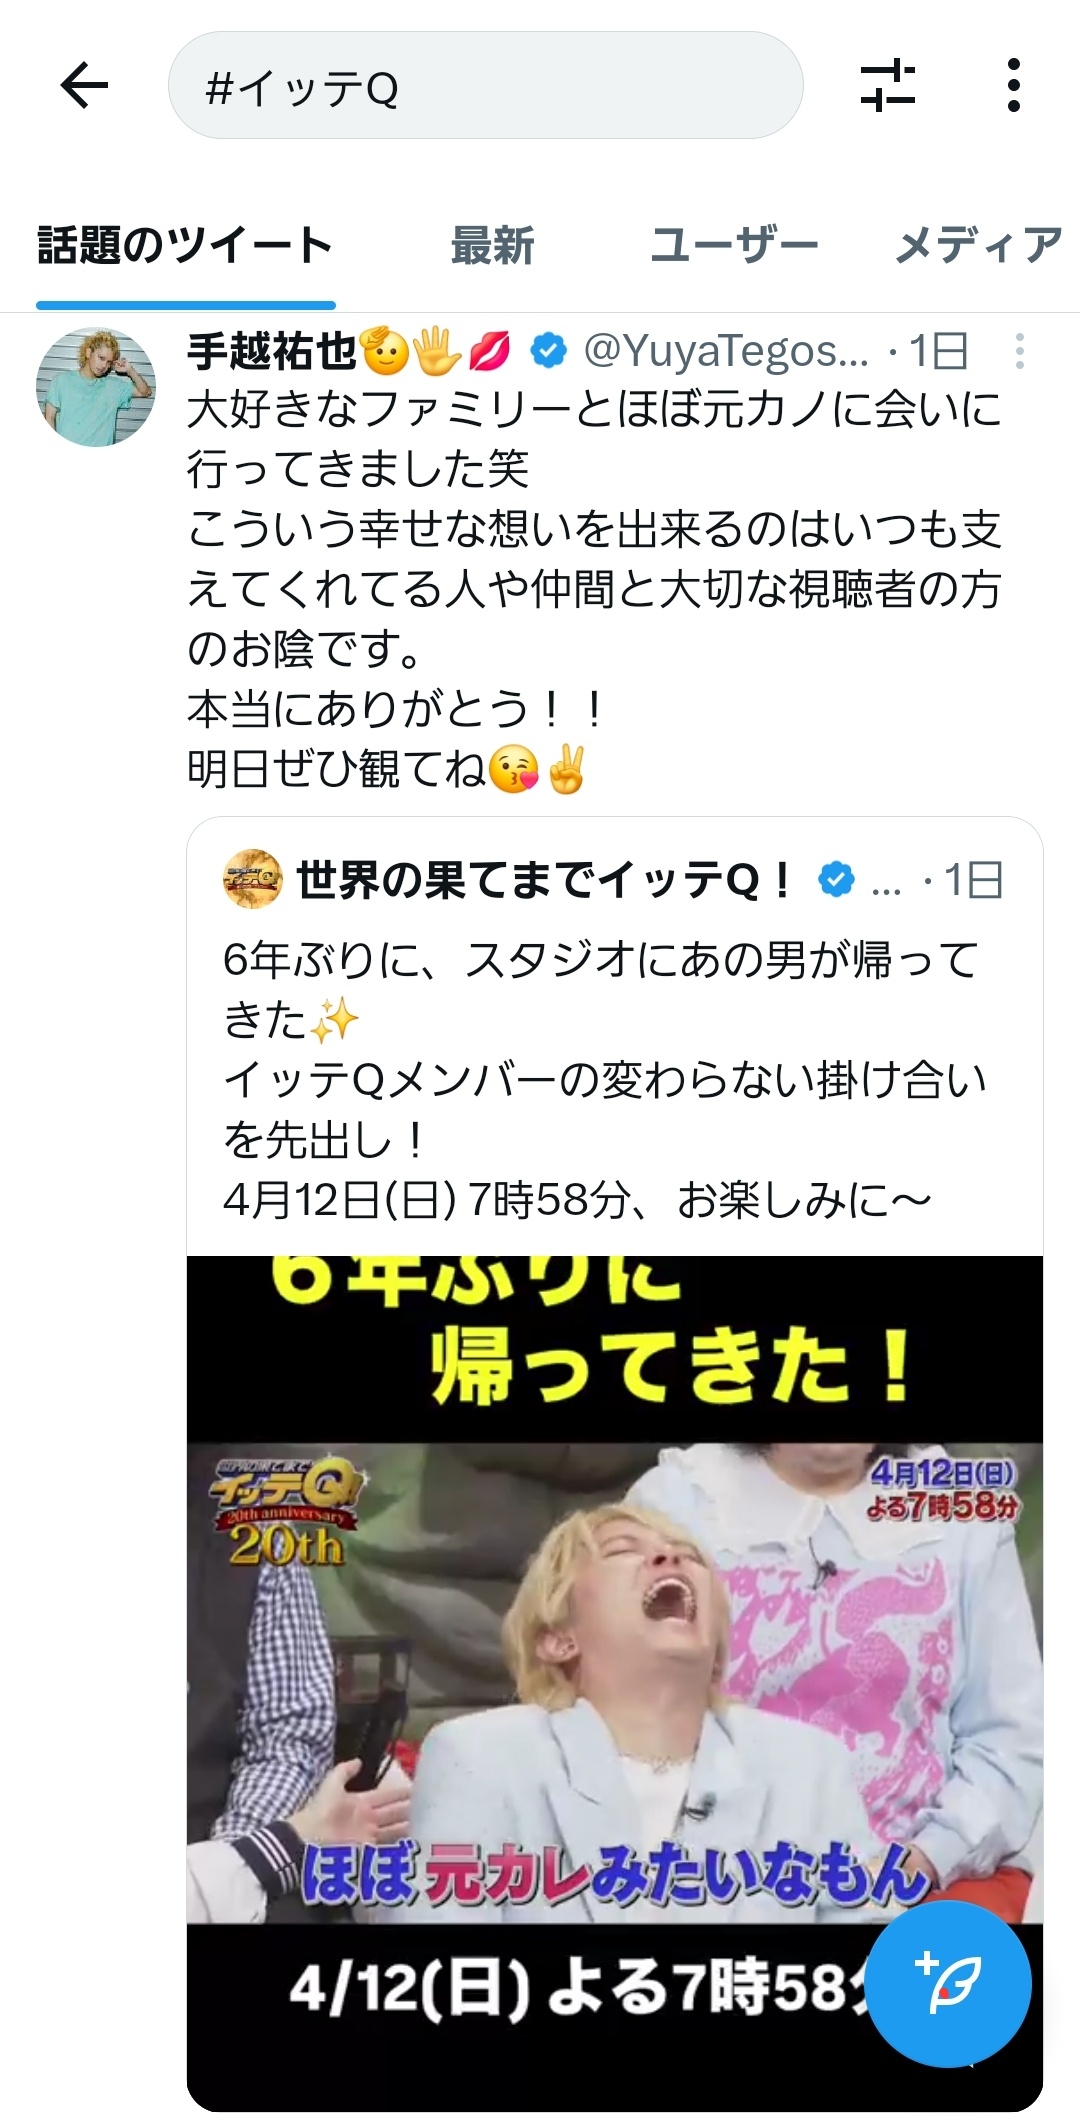This screenshot has height=2117, width=1080.
Task: Open tweet options for 手越祐也's post
Action: [1019, 351]
